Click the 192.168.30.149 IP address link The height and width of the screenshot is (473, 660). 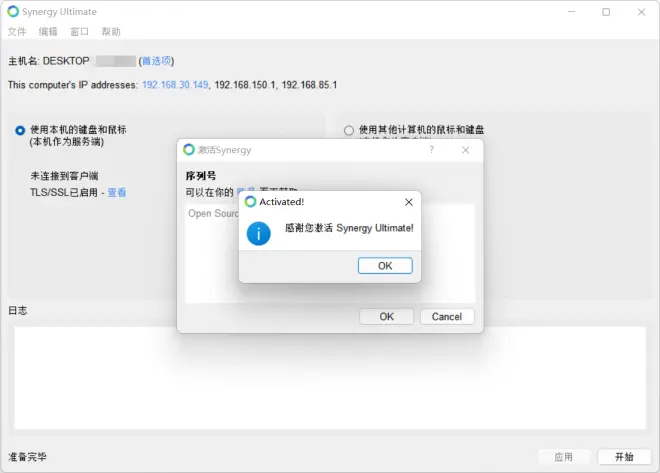(175, 85)
